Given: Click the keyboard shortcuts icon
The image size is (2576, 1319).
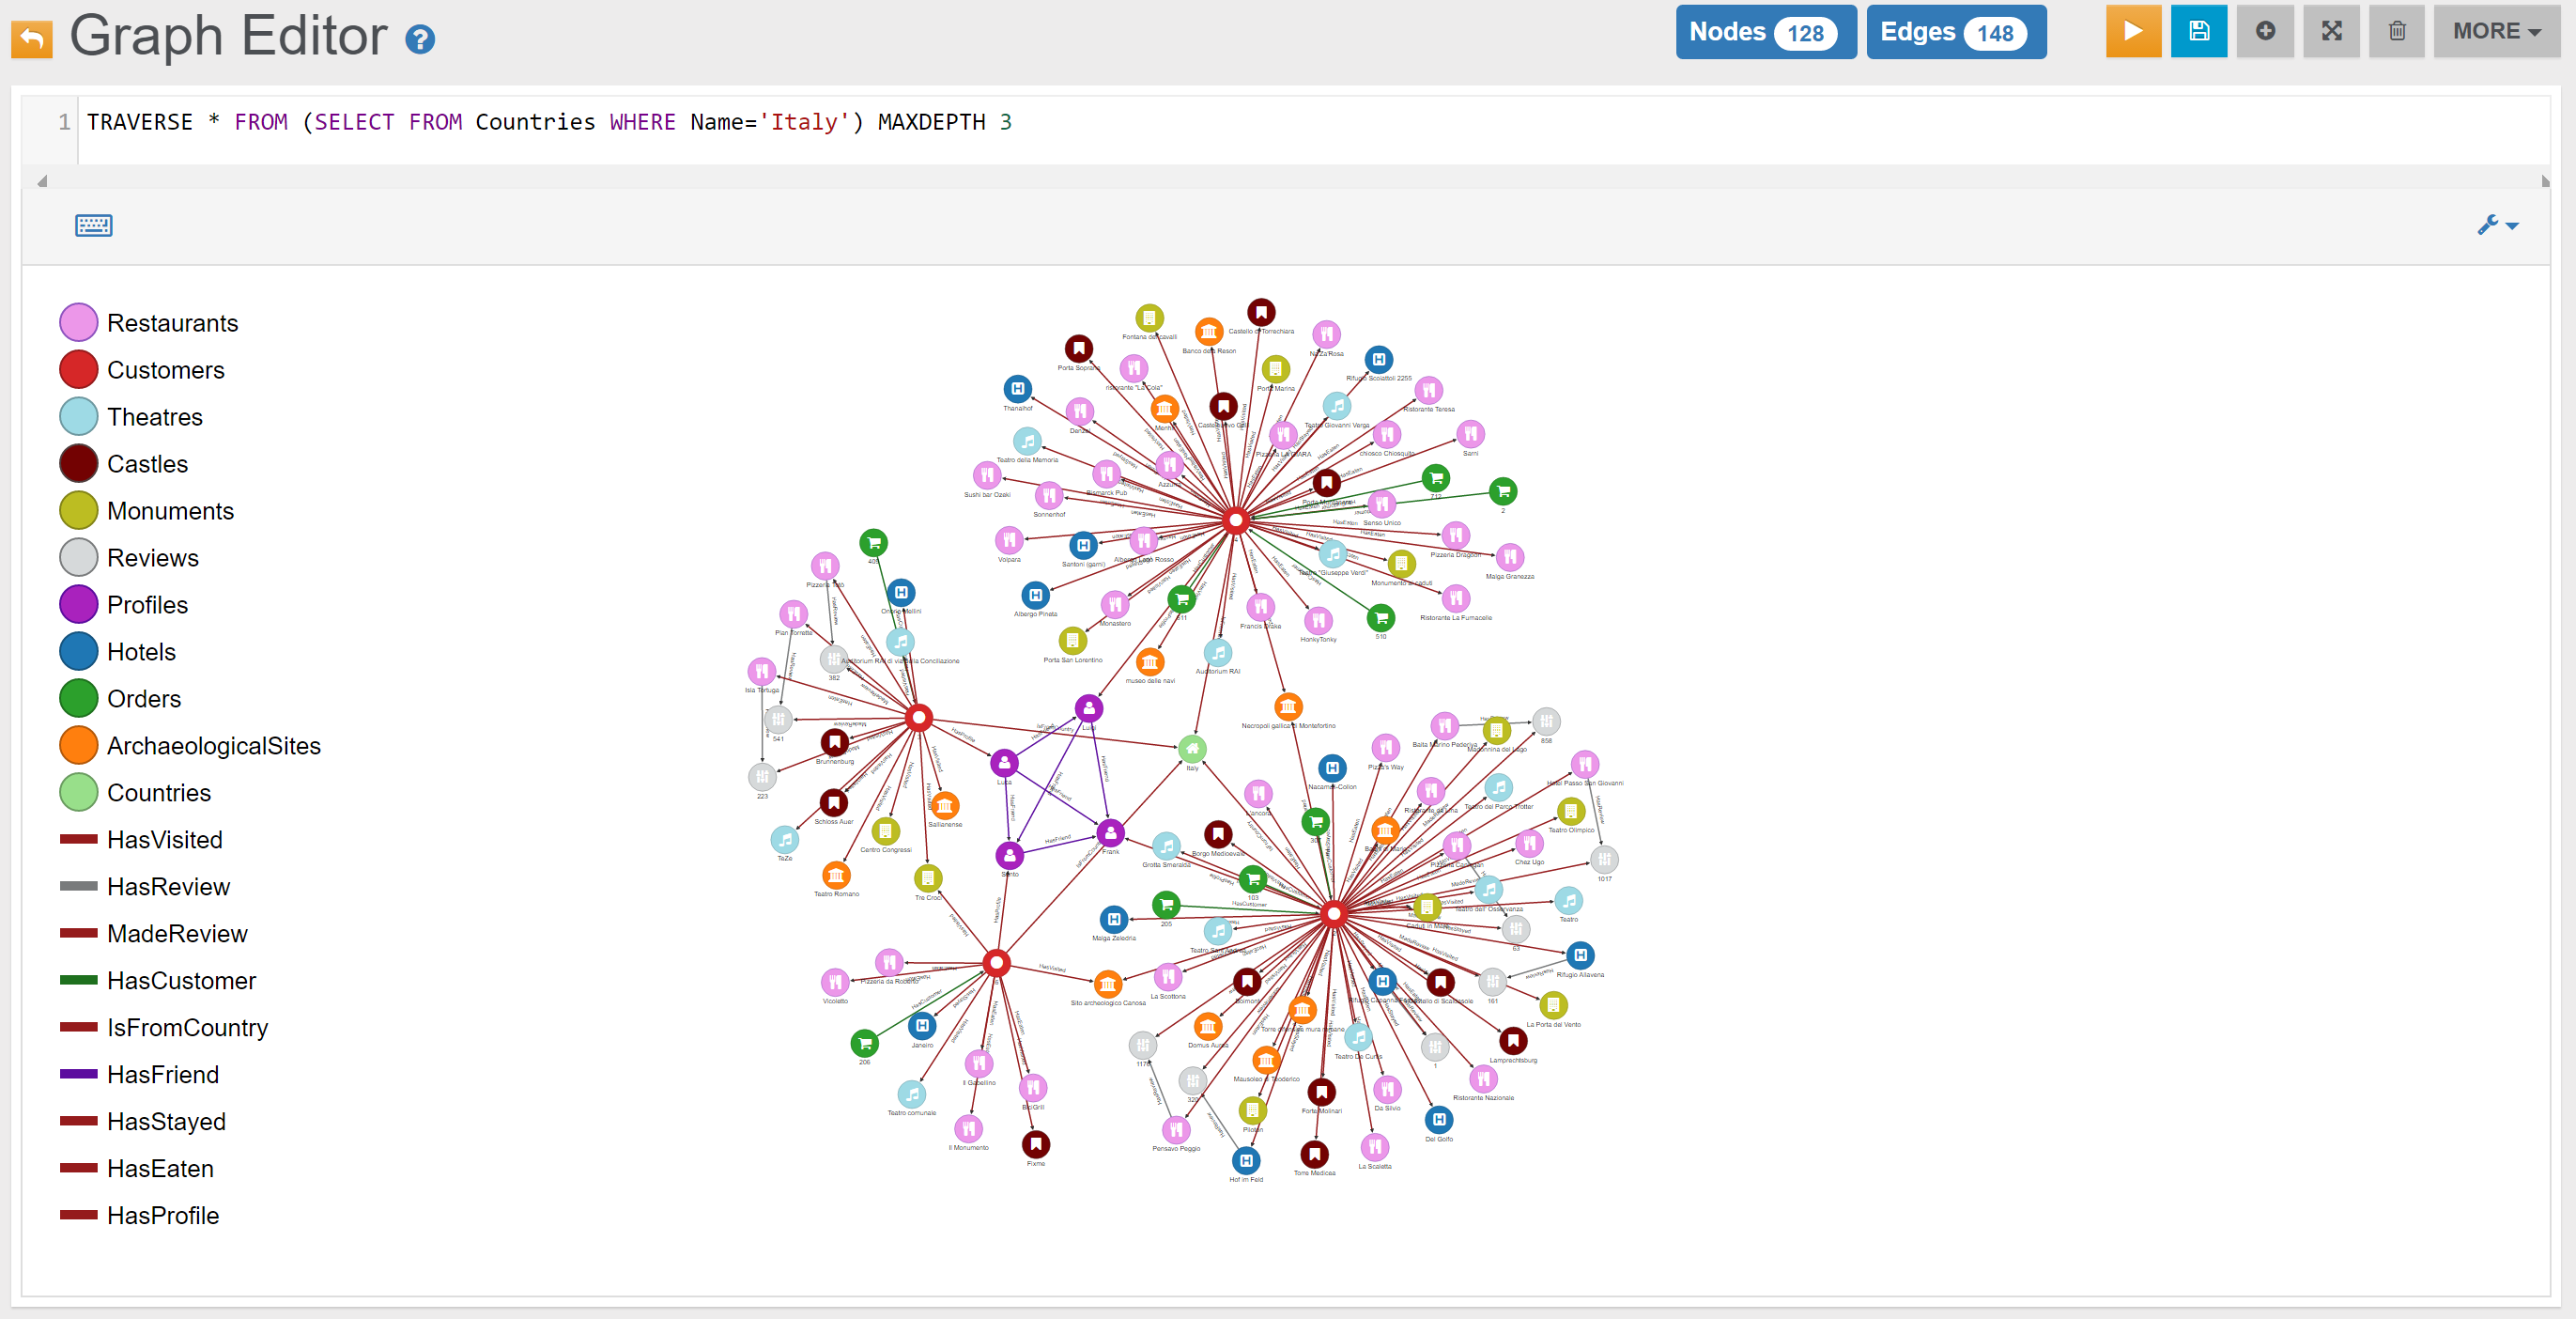Looking at the screenshot, I should (x=94, y=225).
